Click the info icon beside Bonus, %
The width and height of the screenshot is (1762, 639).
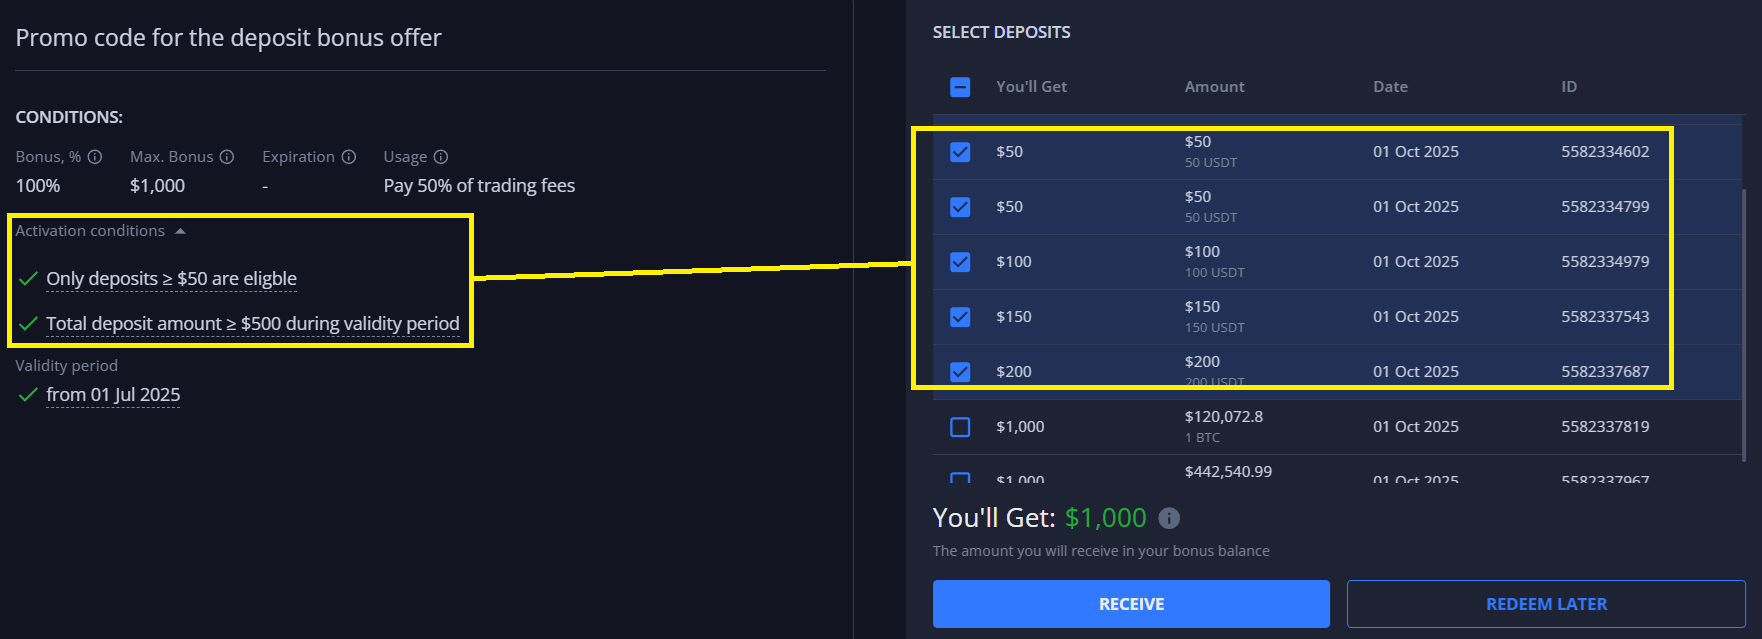[95, 157]
